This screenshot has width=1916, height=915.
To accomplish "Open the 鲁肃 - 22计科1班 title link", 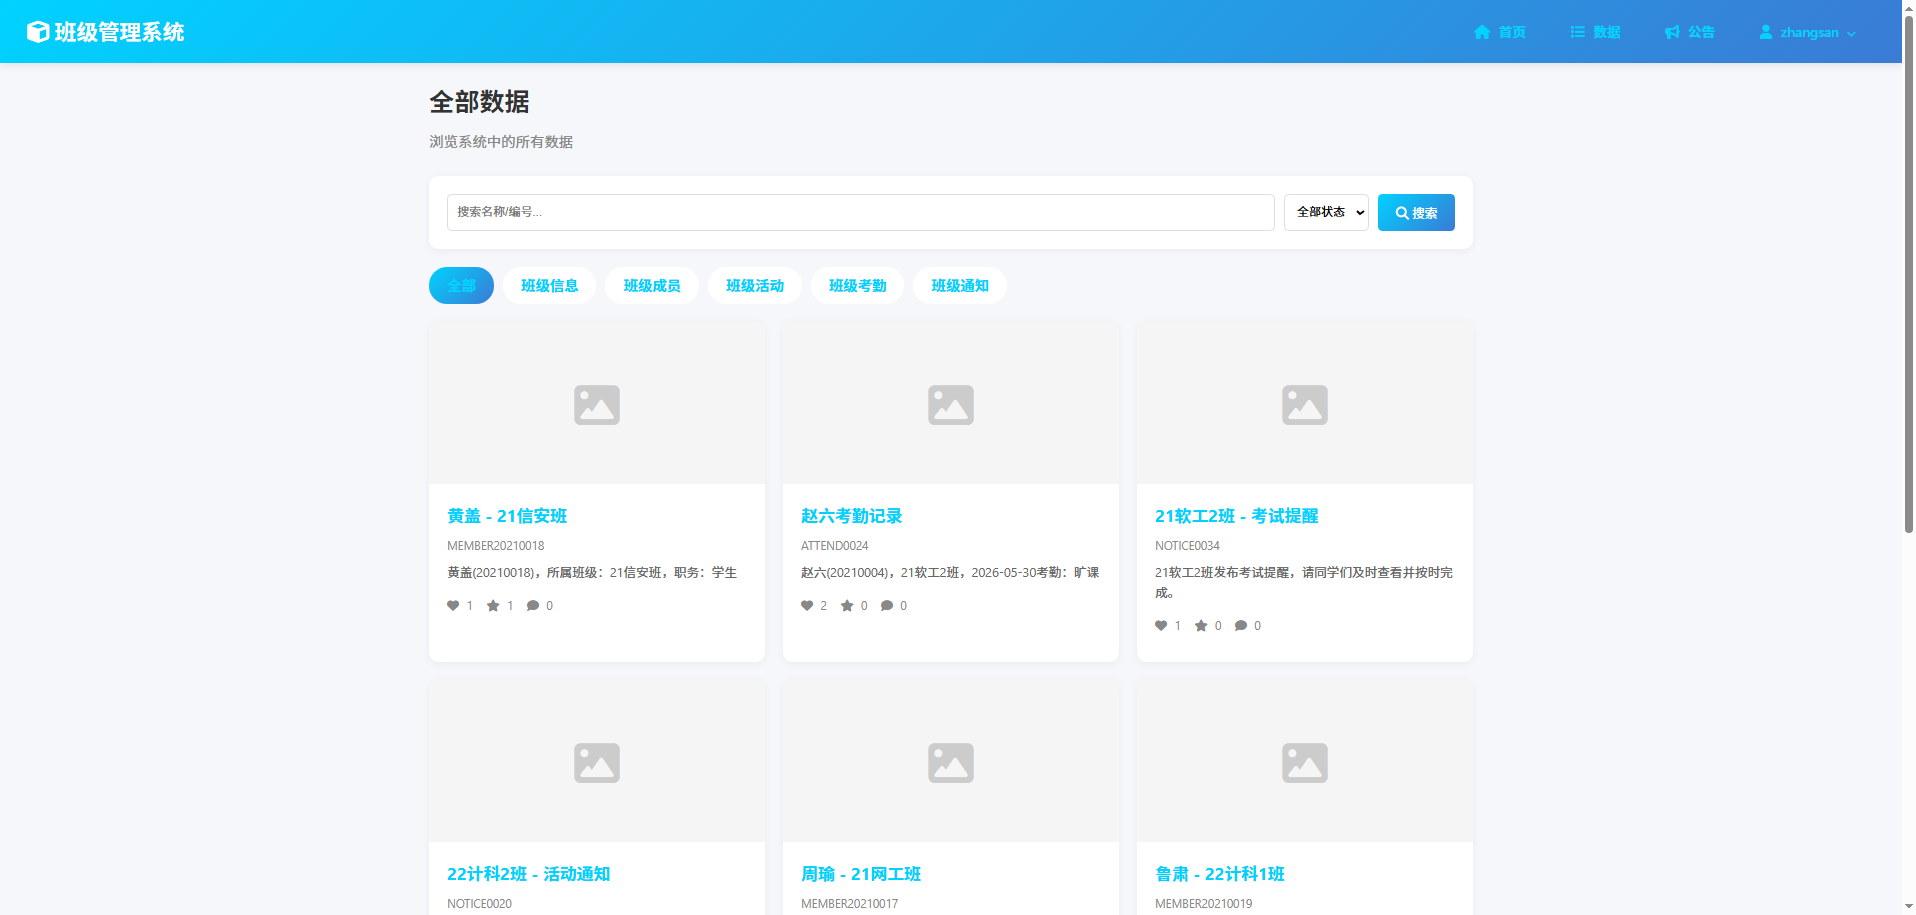I will [1220, 874].
